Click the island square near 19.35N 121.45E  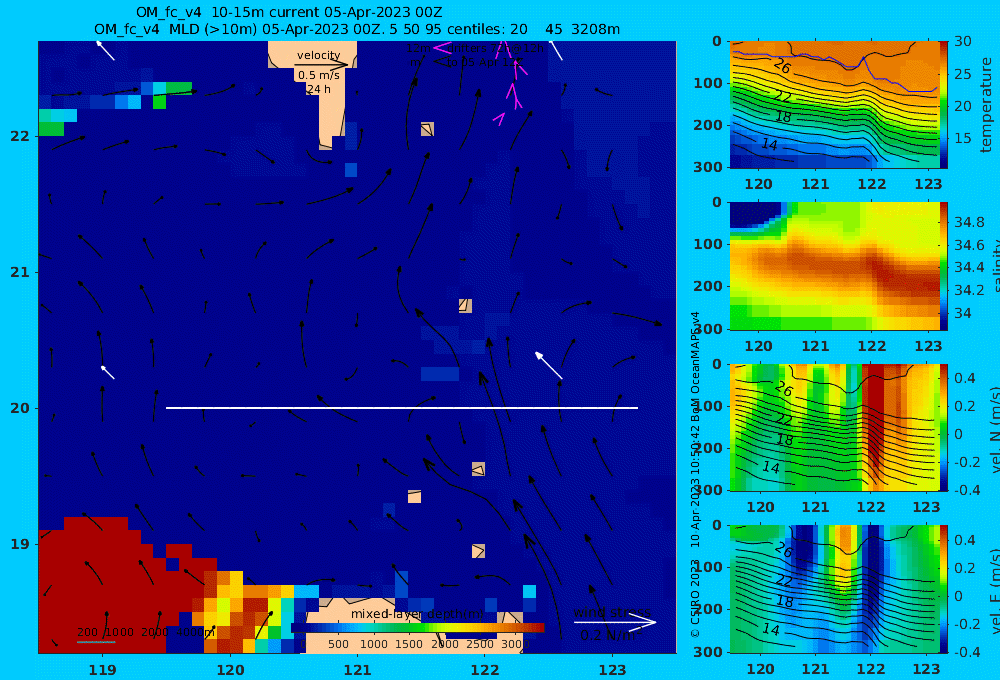coord(415,496)
